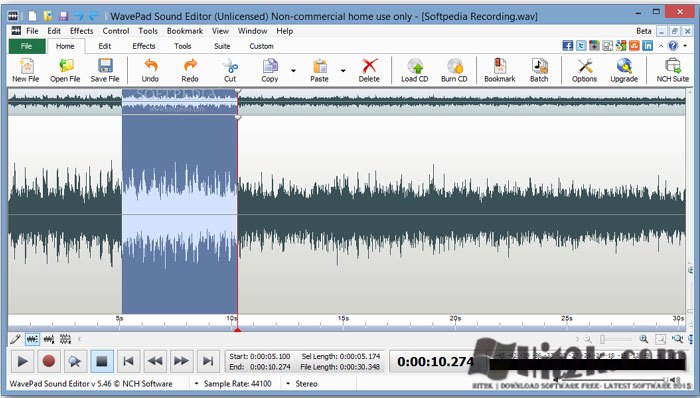Click the quick-access save icon in the title bar
700x398 pixels.
(63, 16)
